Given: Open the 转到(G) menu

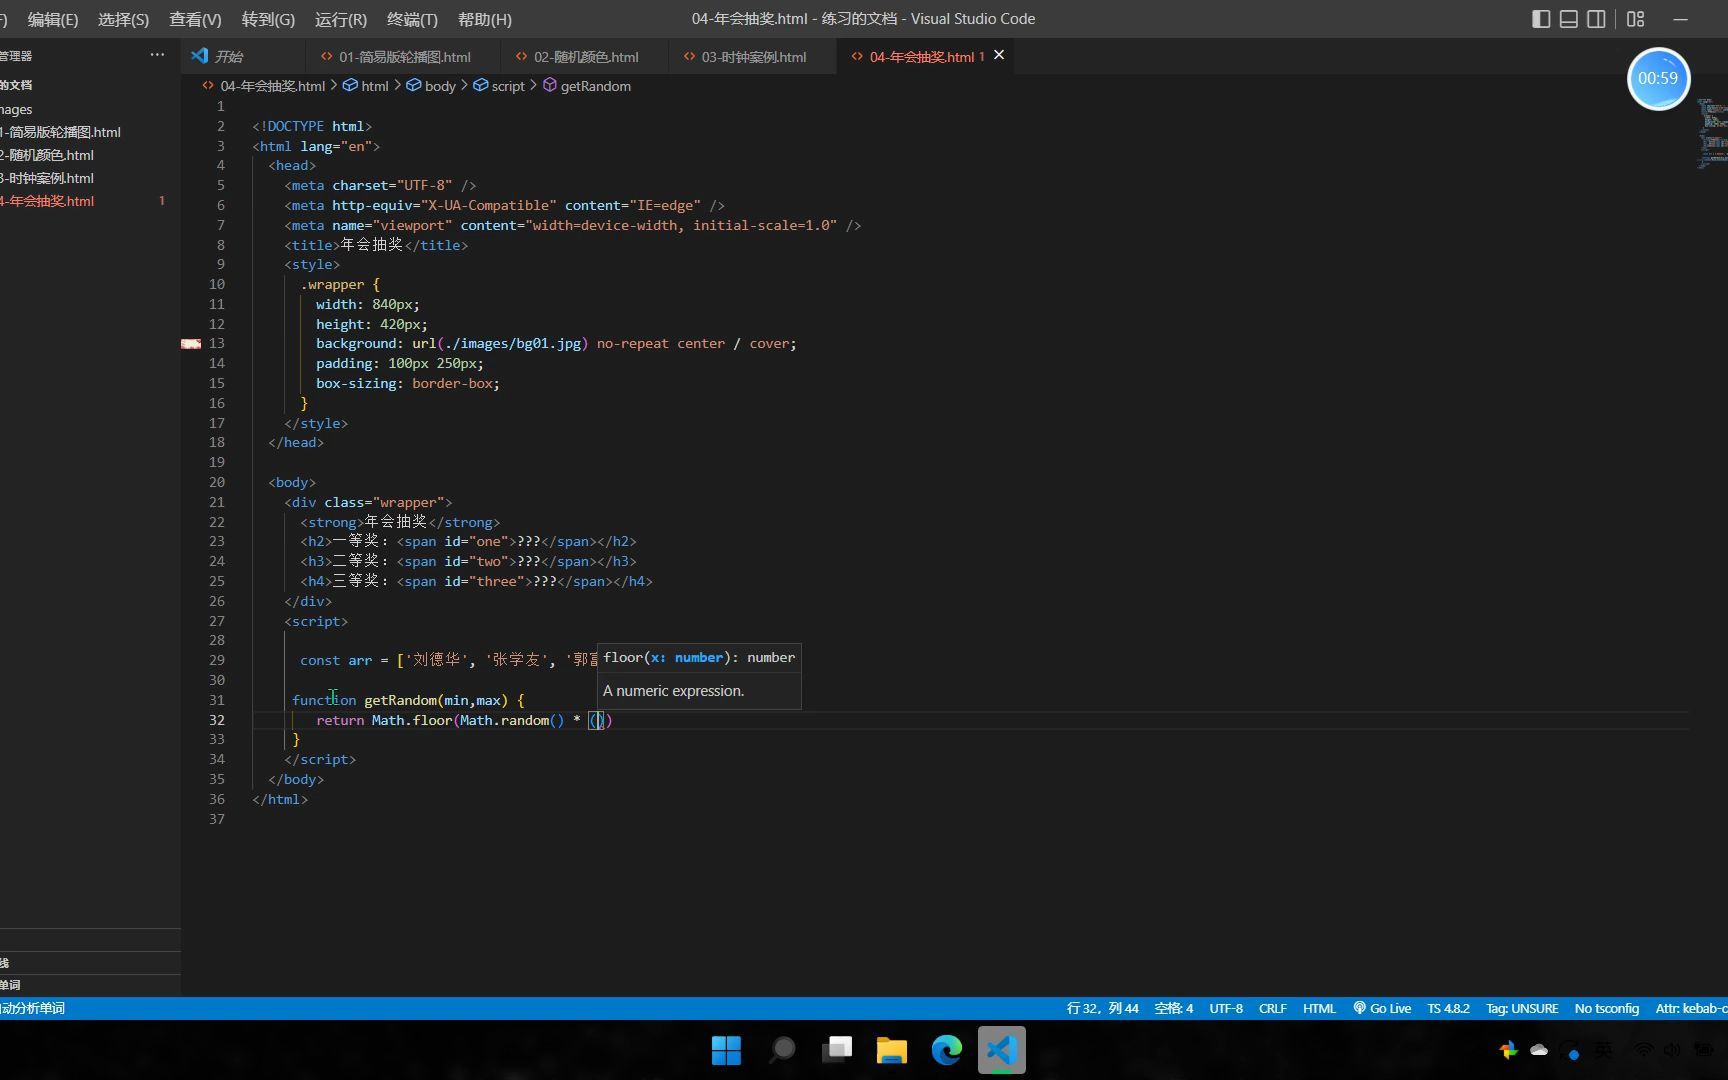Looking at the screenshot, I should pyautogui.click(x=268, y=19).
